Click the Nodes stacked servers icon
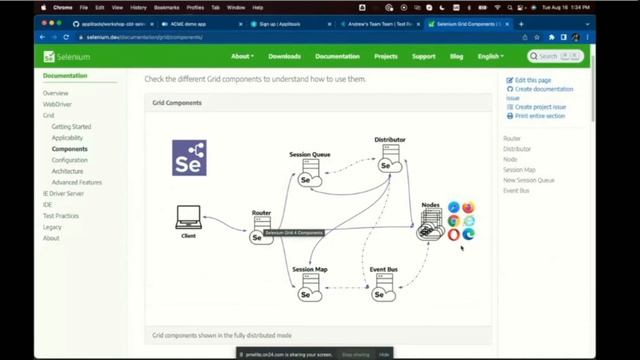Screen dimensions: 640x360 point(430,224)
